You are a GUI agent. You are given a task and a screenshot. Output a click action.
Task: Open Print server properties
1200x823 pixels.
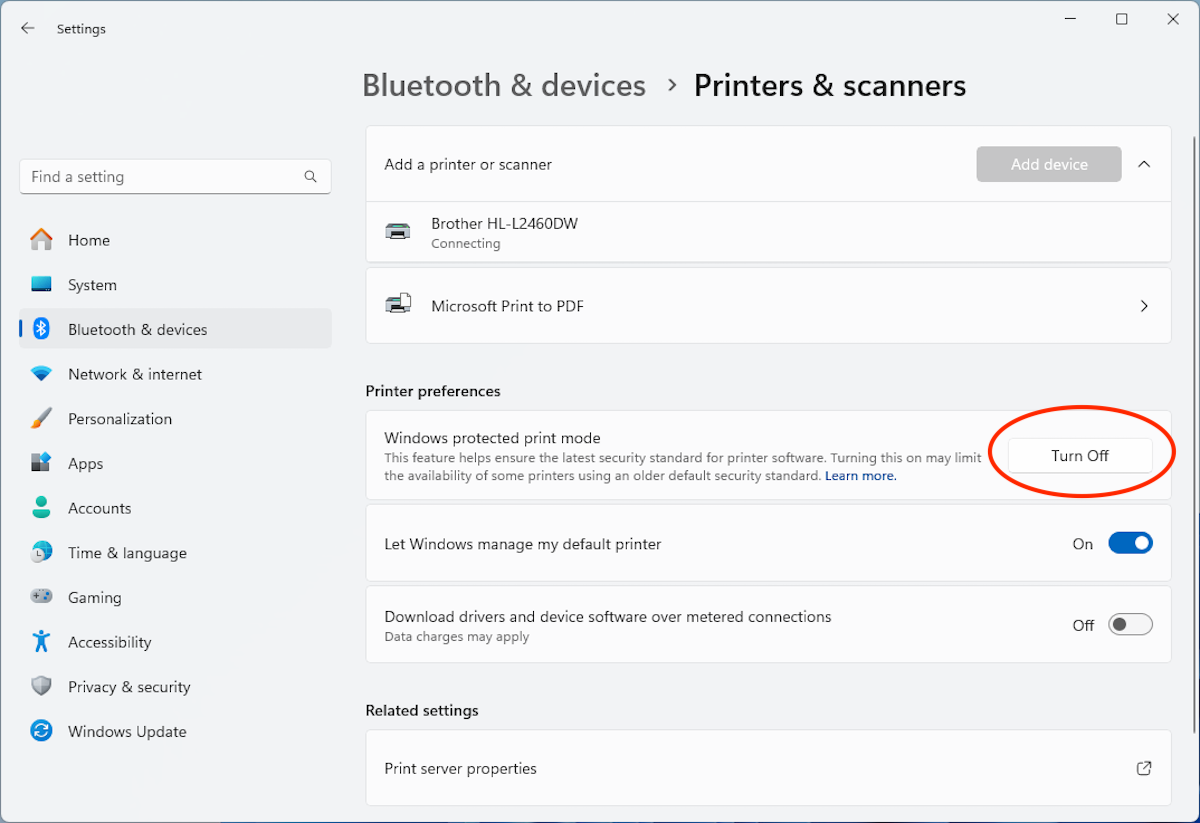[768, 768]
